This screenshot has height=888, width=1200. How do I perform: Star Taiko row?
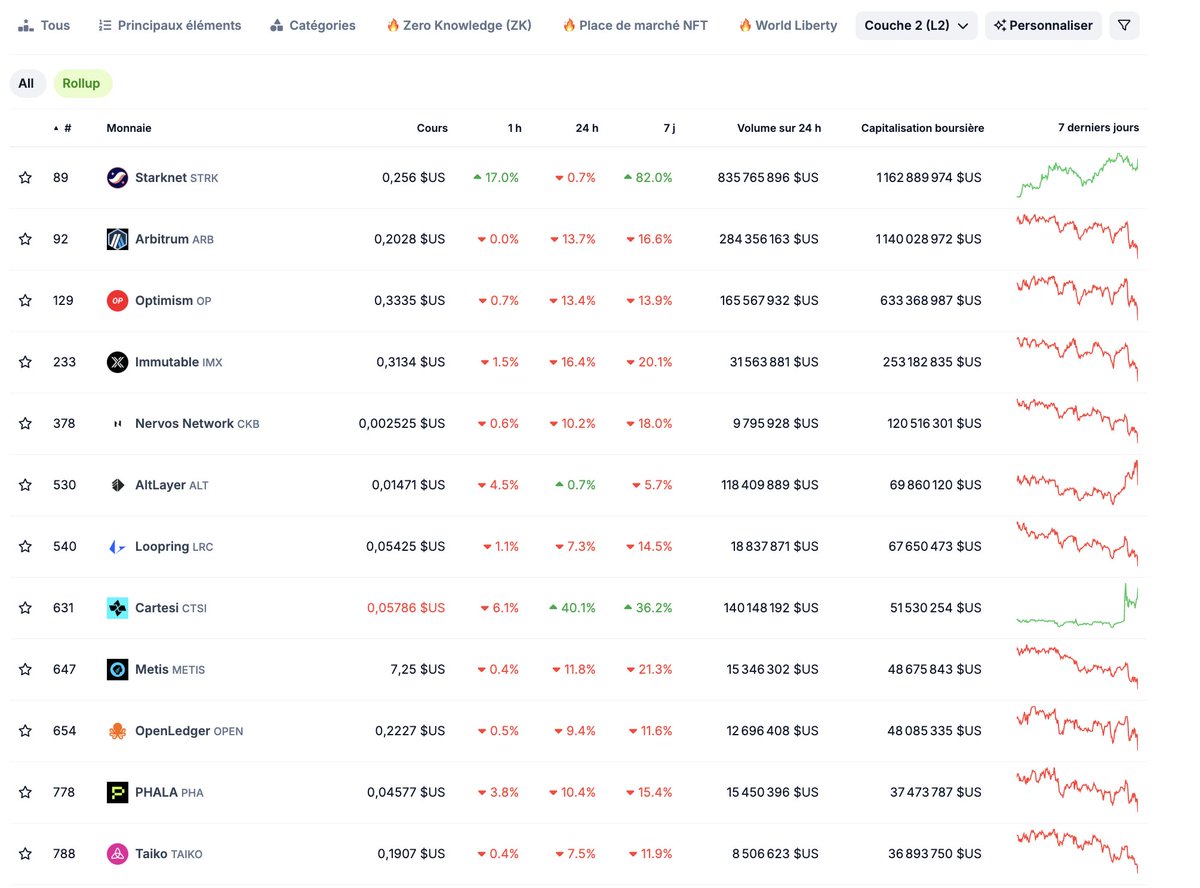click(x=25, y=854)
